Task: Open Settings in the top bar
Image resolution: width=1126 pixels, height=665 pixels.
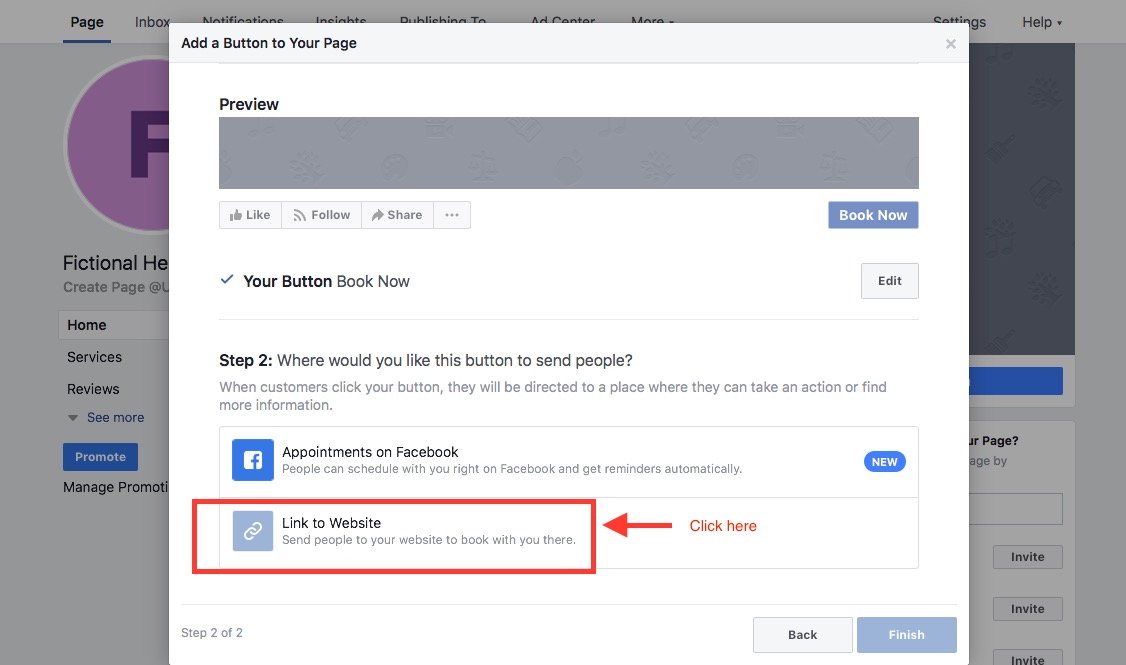Action: (x=959, y=20)
